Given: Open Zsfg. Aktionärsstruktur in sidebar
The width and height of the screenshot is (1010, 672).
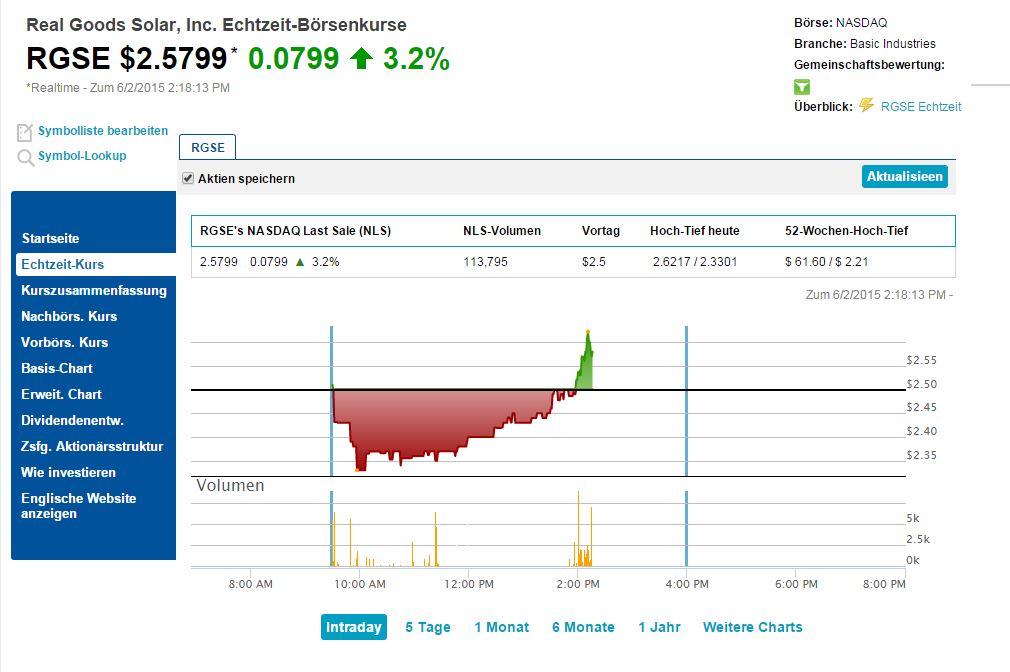Looking at the screenshot, I should 91,446.
